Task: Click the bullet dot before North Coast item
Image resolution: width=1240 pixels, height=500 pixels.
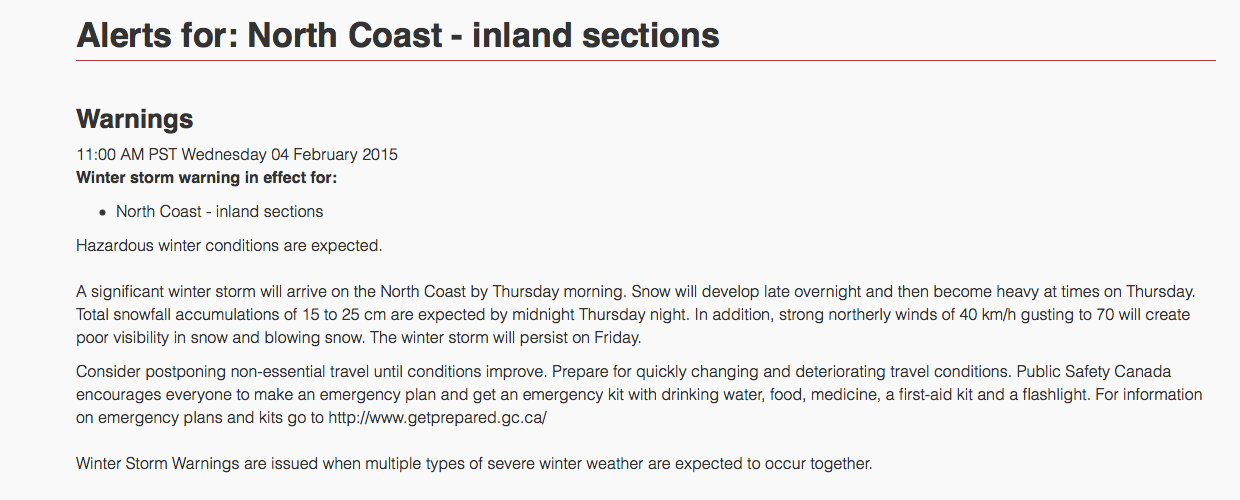Action: pos(102,212)
